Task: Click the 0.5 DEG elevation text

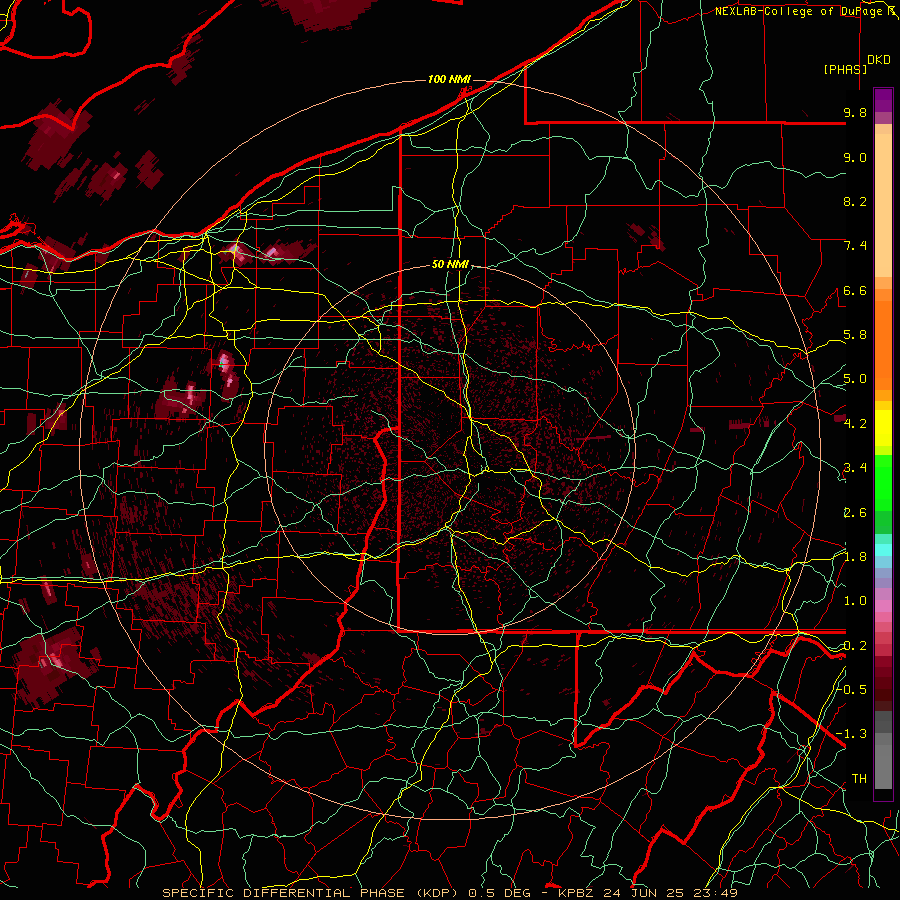Action: click(x=500, y=893)
